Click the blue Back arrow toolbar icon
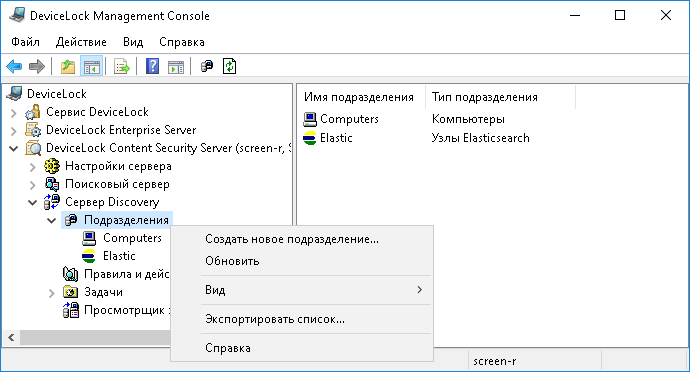Image resolution: width=690 pixels, height=372 pixels. 14,67
